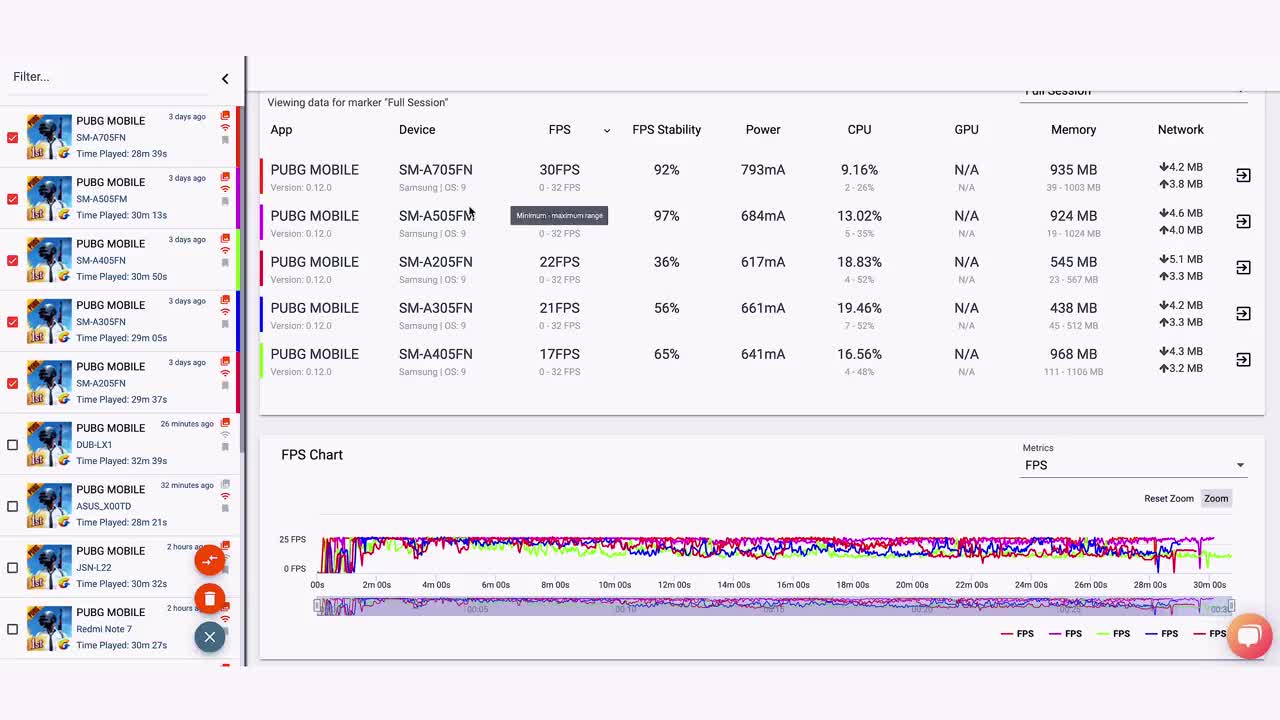Click screenshots icon on SM-A405FN session
Screen dimensions: 1280x720
(x=225, y=239)
